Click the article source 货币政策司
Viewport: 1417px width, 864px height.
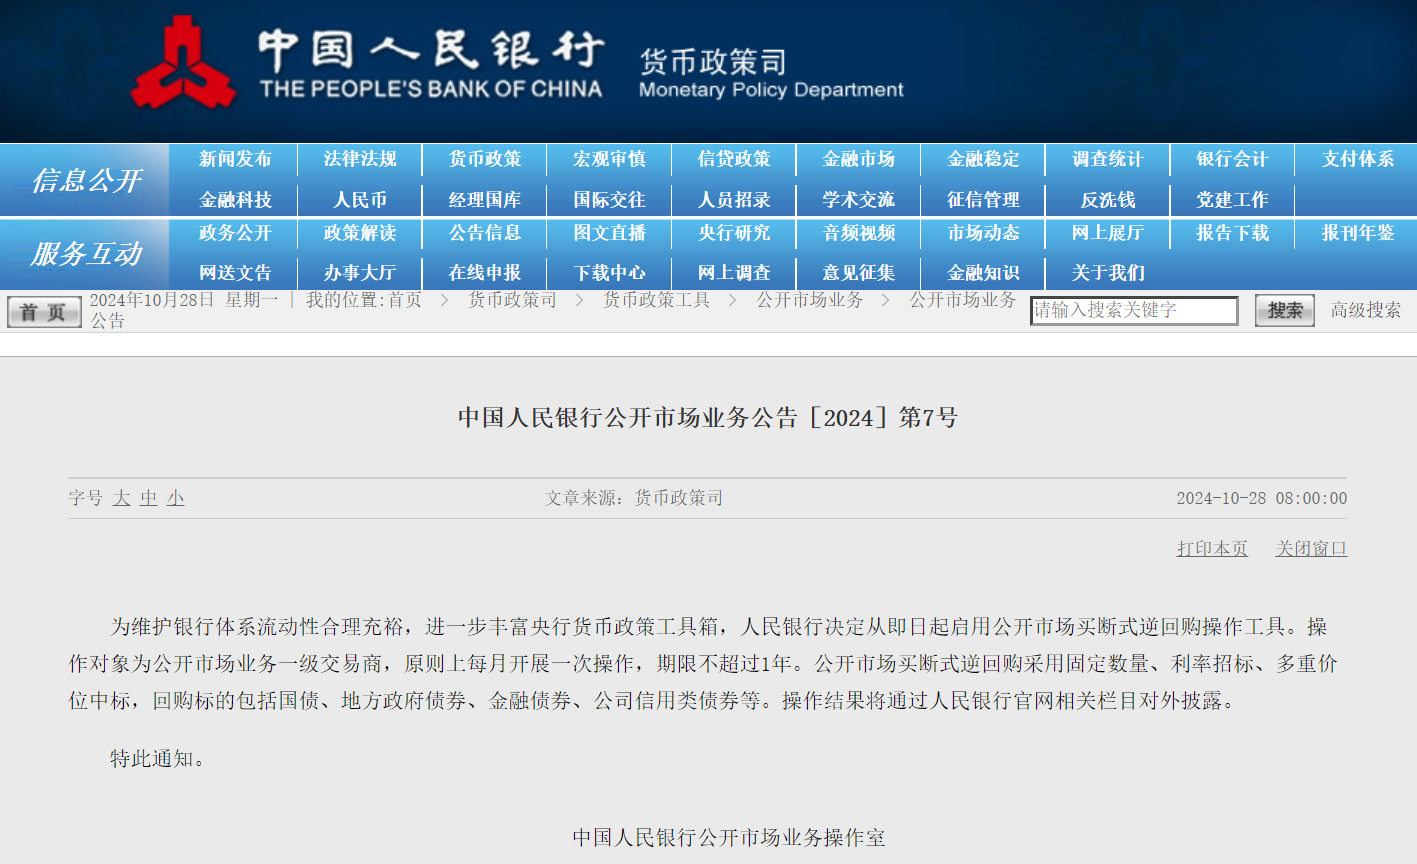click(x=678, y=498)
